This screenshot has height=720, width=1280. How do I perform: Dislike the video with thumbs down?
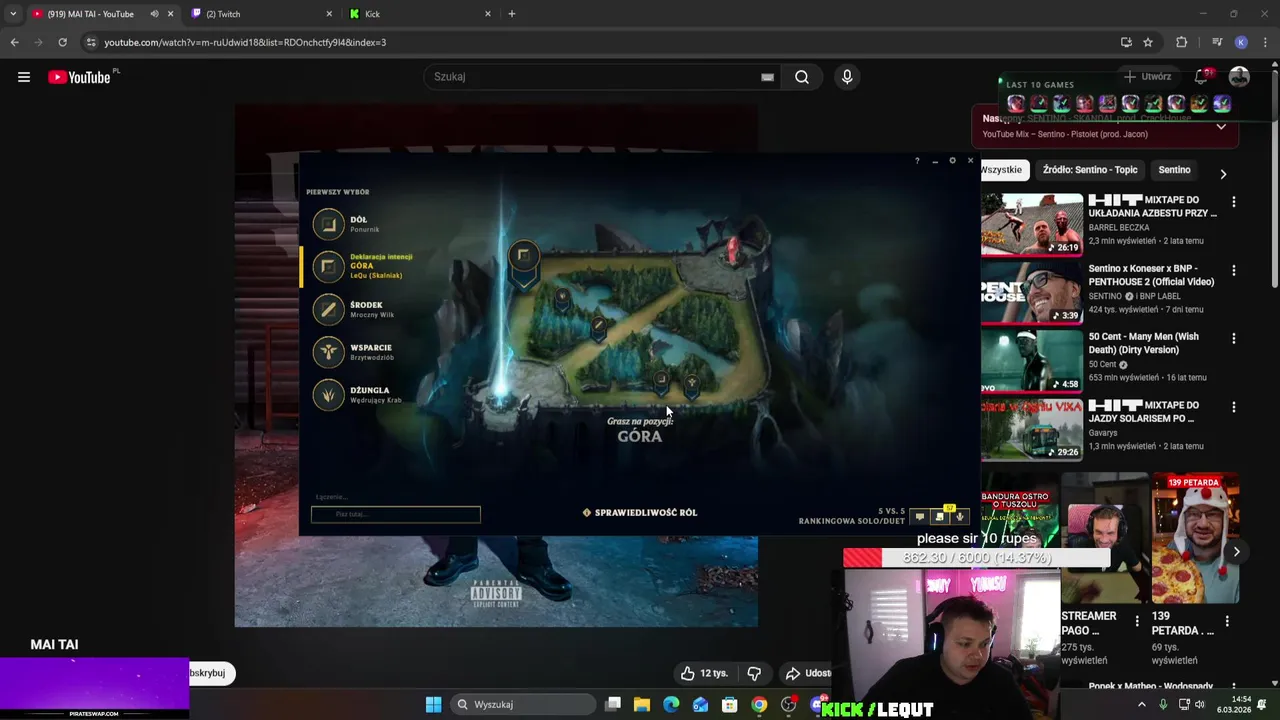[x=754, y=673]
